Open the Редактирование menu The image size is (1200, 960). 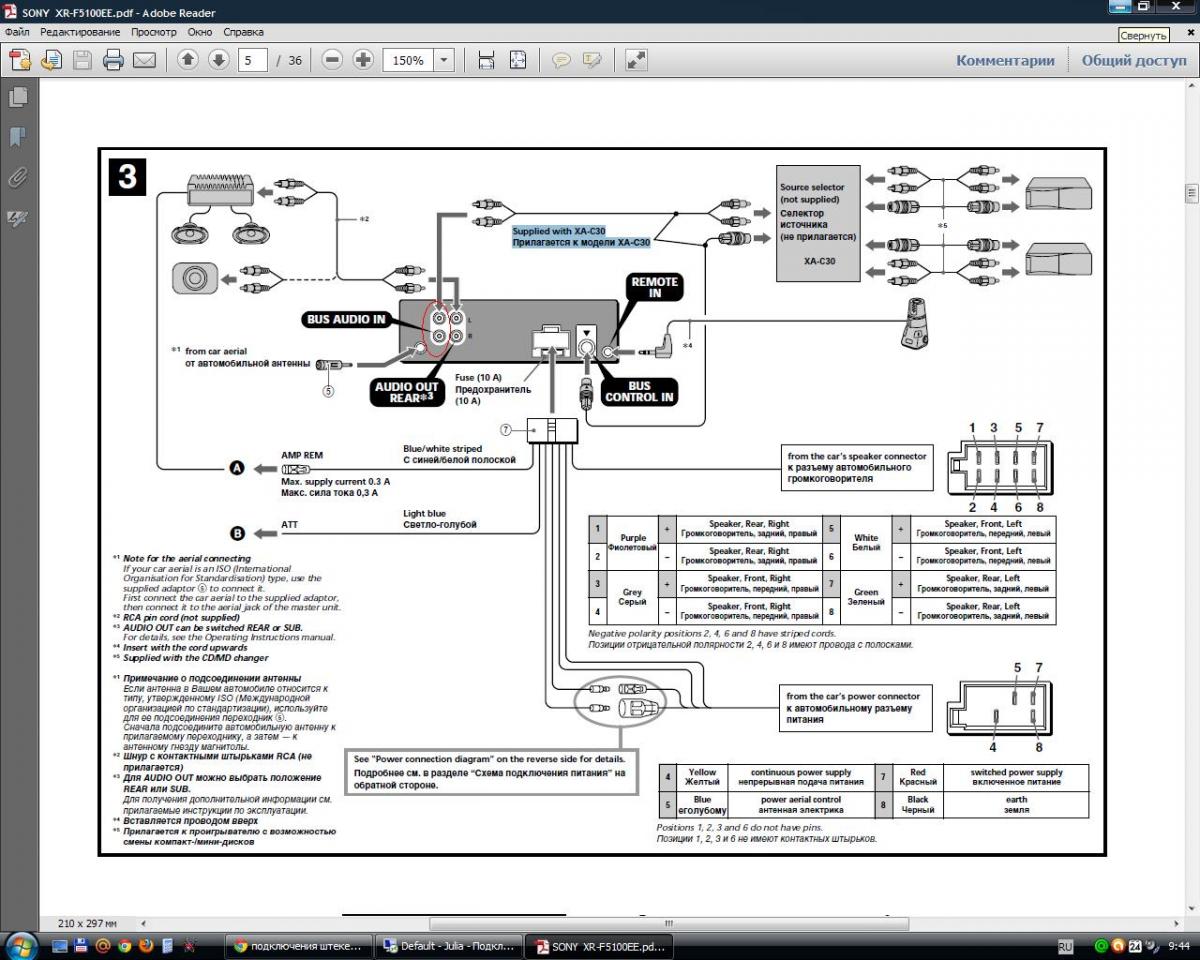click(79, 32)
